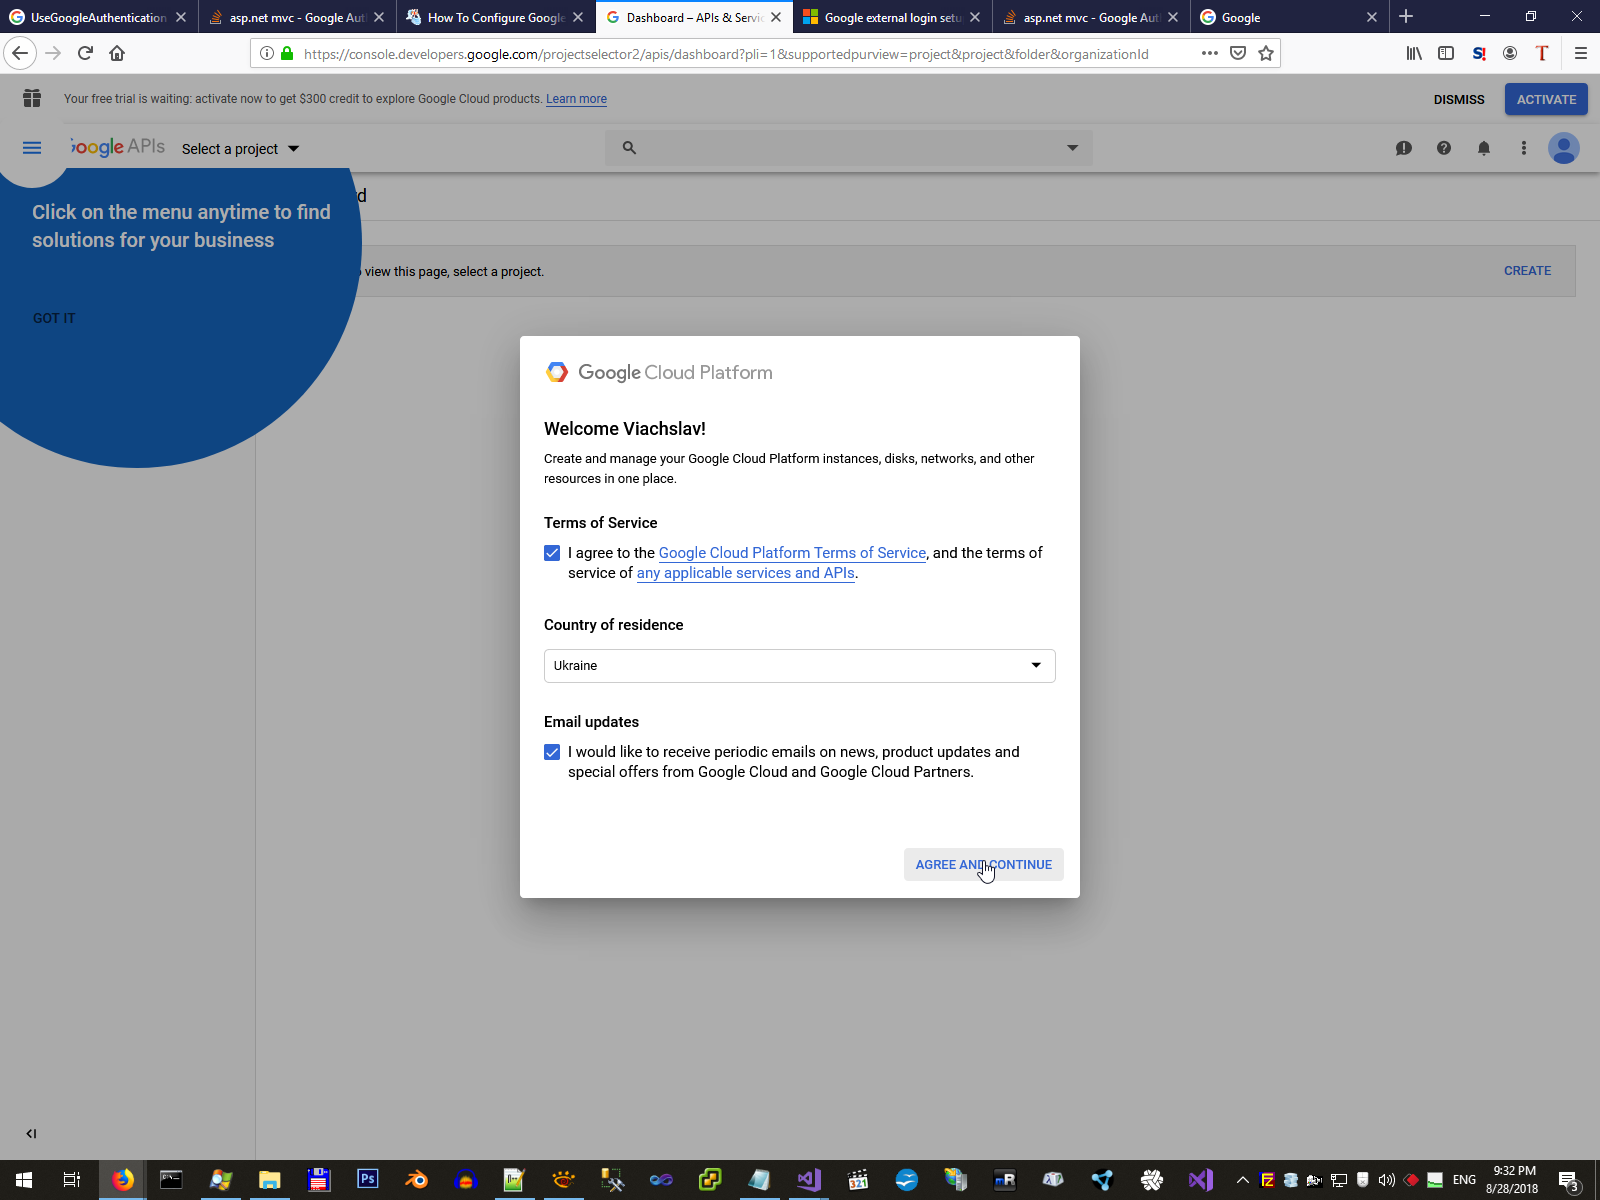Save page to Pocket
This screenshot has width=1600, height=1200.
1238,53
